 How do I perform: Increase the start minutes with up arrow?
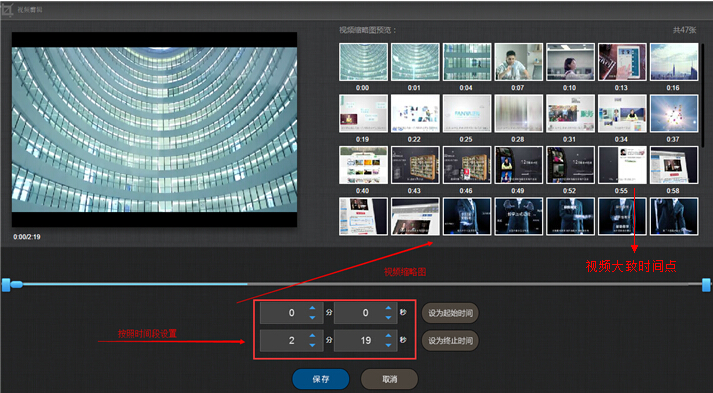coord(312,308)
